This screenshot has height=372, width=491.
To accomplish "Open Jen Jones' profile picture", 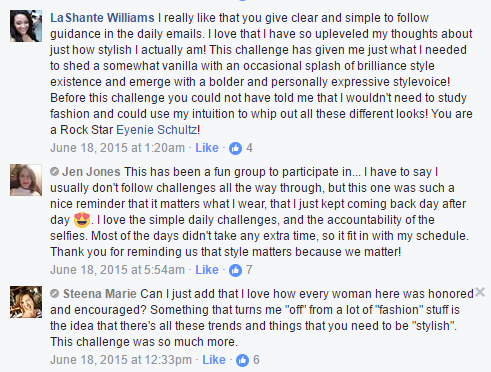I will tap(26, 180).
